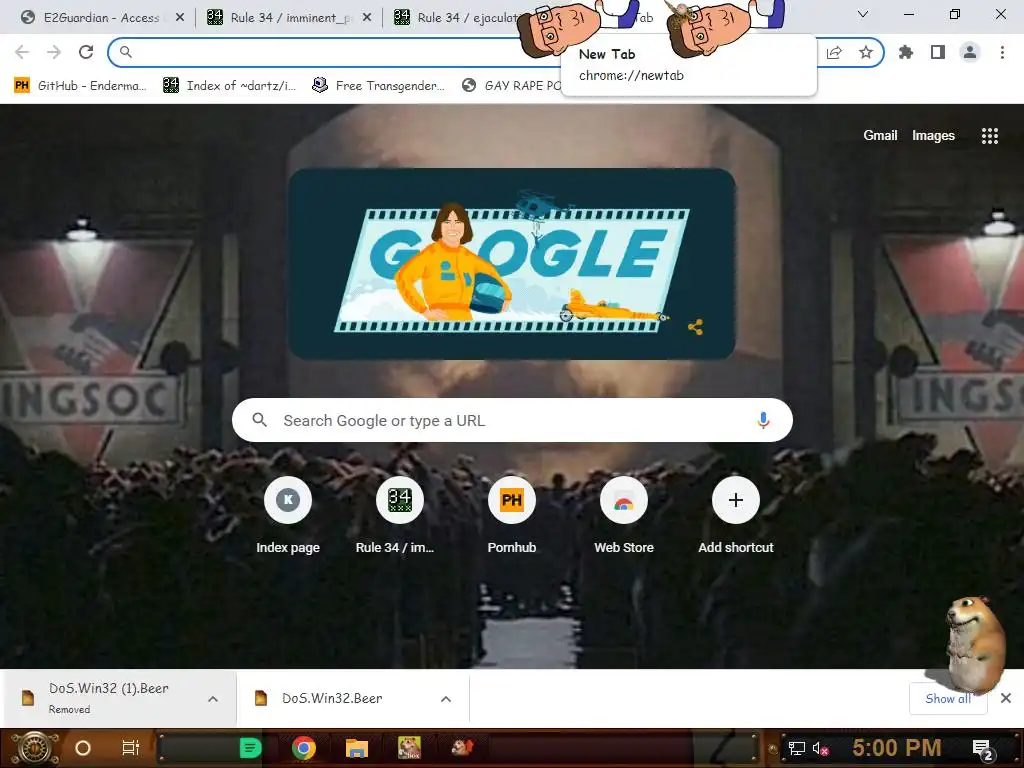
Task: Open the Index of ~dartz bookmark
Action: click(x=229, y=86)
